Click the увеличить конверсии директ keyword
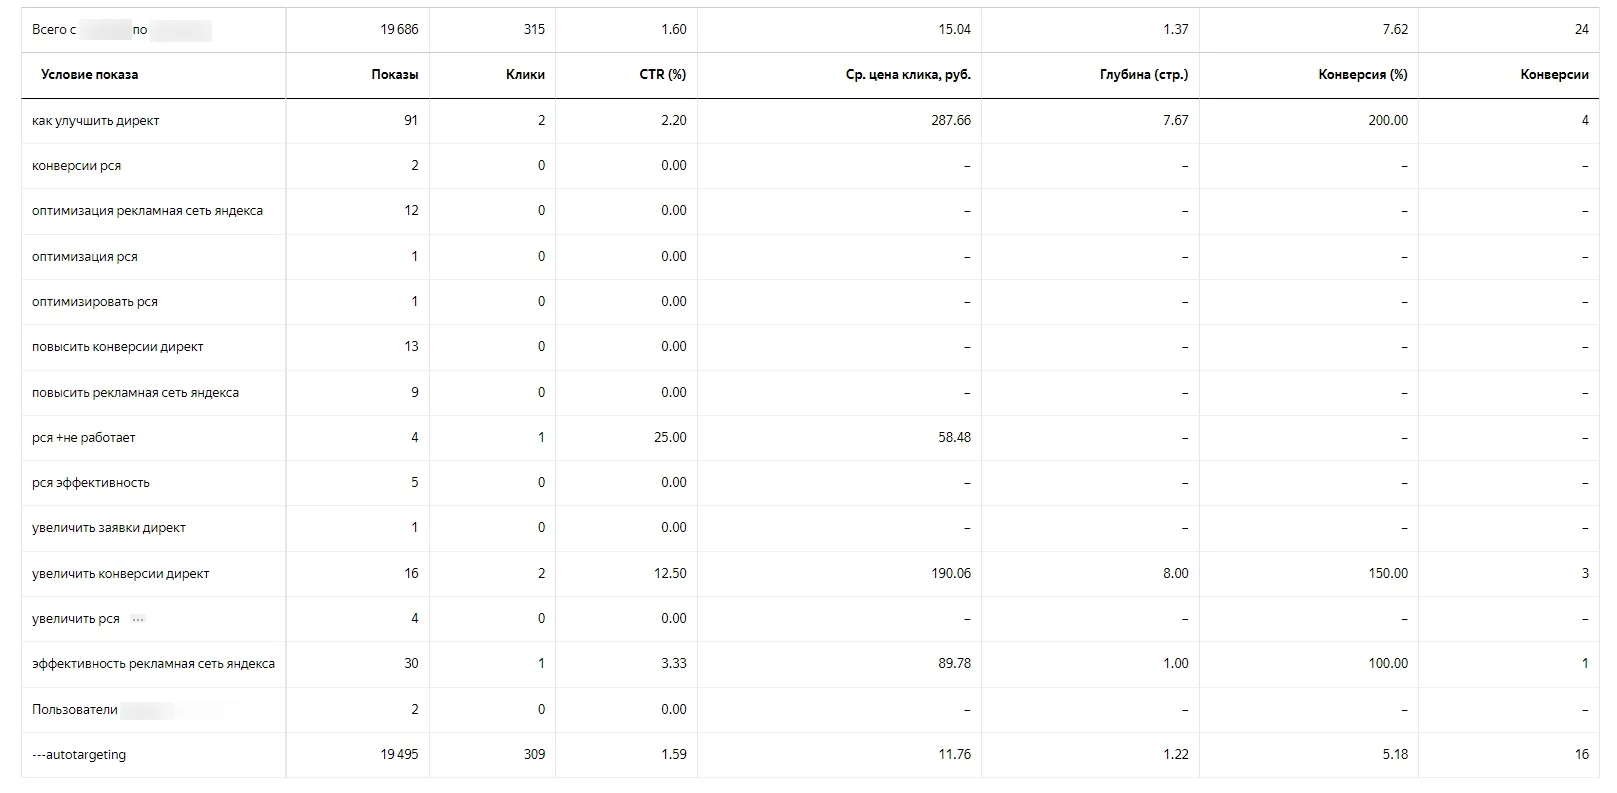 [120, 574]
